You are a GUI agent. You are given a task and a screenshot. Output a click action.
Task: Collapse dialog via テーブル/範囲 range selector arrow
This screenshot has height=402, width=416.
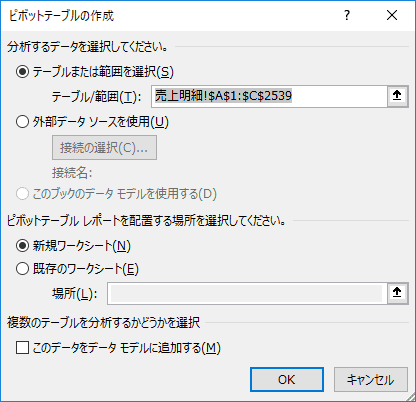(397, 96)
